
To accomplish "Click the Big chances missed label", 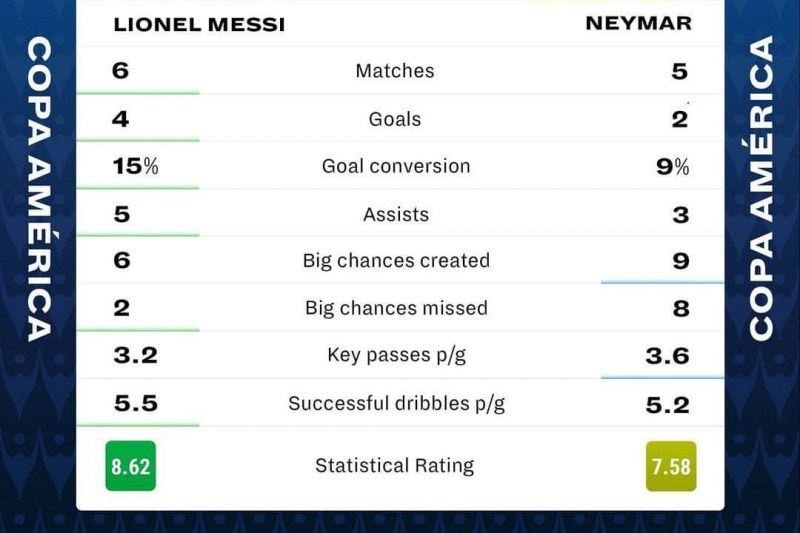I will pos(396,308).
